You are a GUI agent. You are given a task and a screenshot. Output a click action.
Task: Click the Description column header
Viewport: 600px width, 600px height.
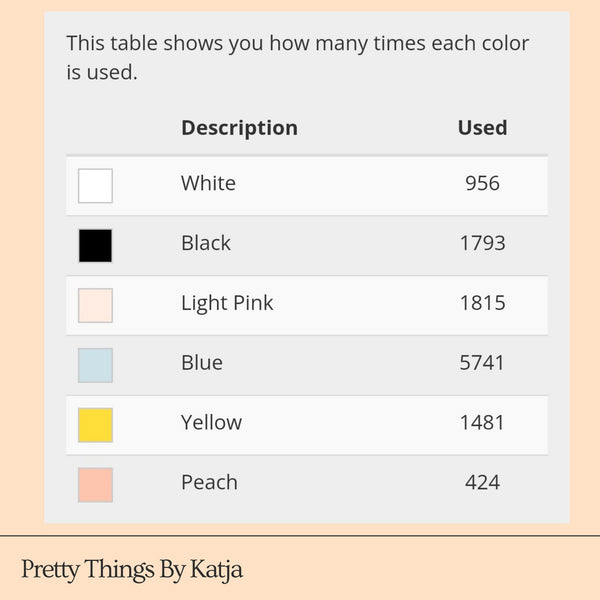coord(239,128)
